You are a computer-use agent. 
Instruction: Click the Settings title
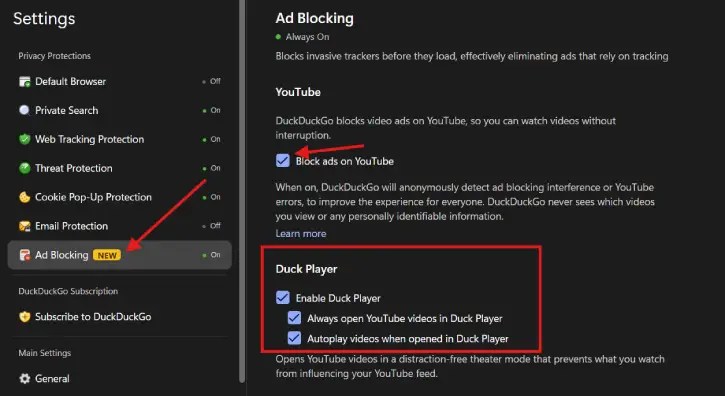pos(44,19)
